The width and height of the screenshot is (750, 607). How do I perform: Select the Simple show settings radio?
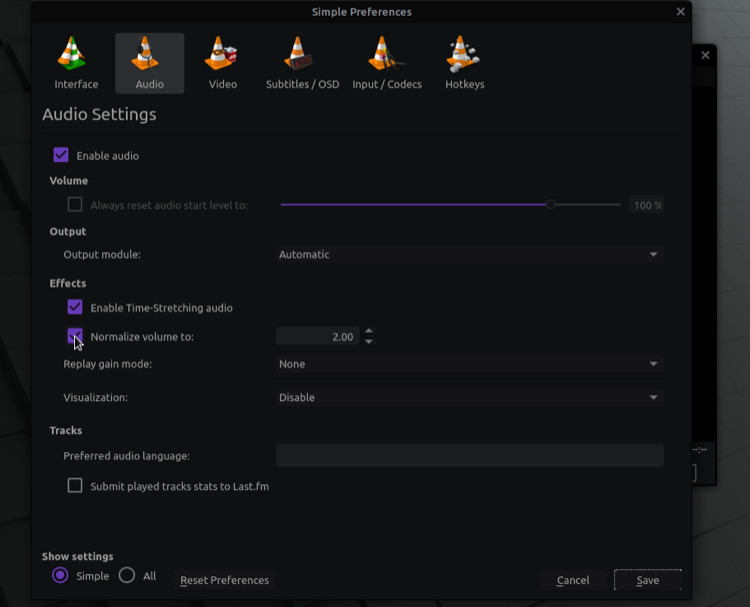pyautogui.click(x=60, y=575)
